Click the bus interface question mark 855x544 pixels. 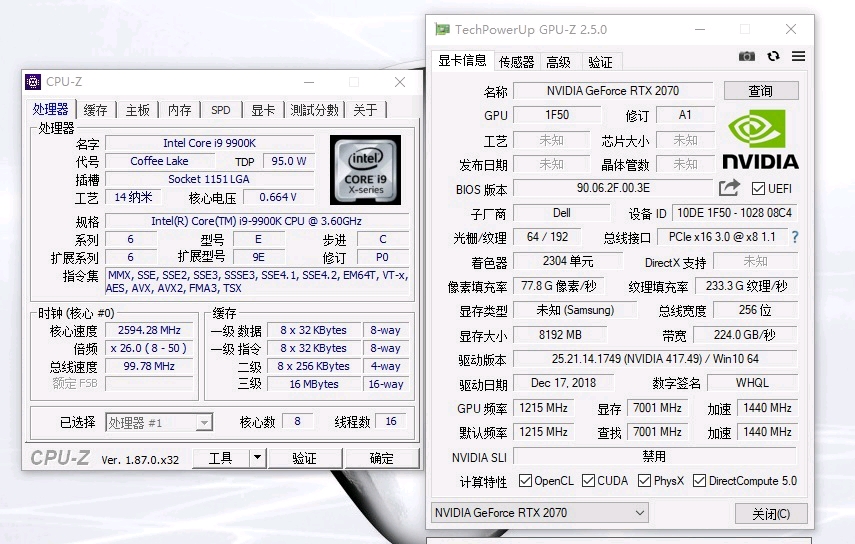point(795,237)
